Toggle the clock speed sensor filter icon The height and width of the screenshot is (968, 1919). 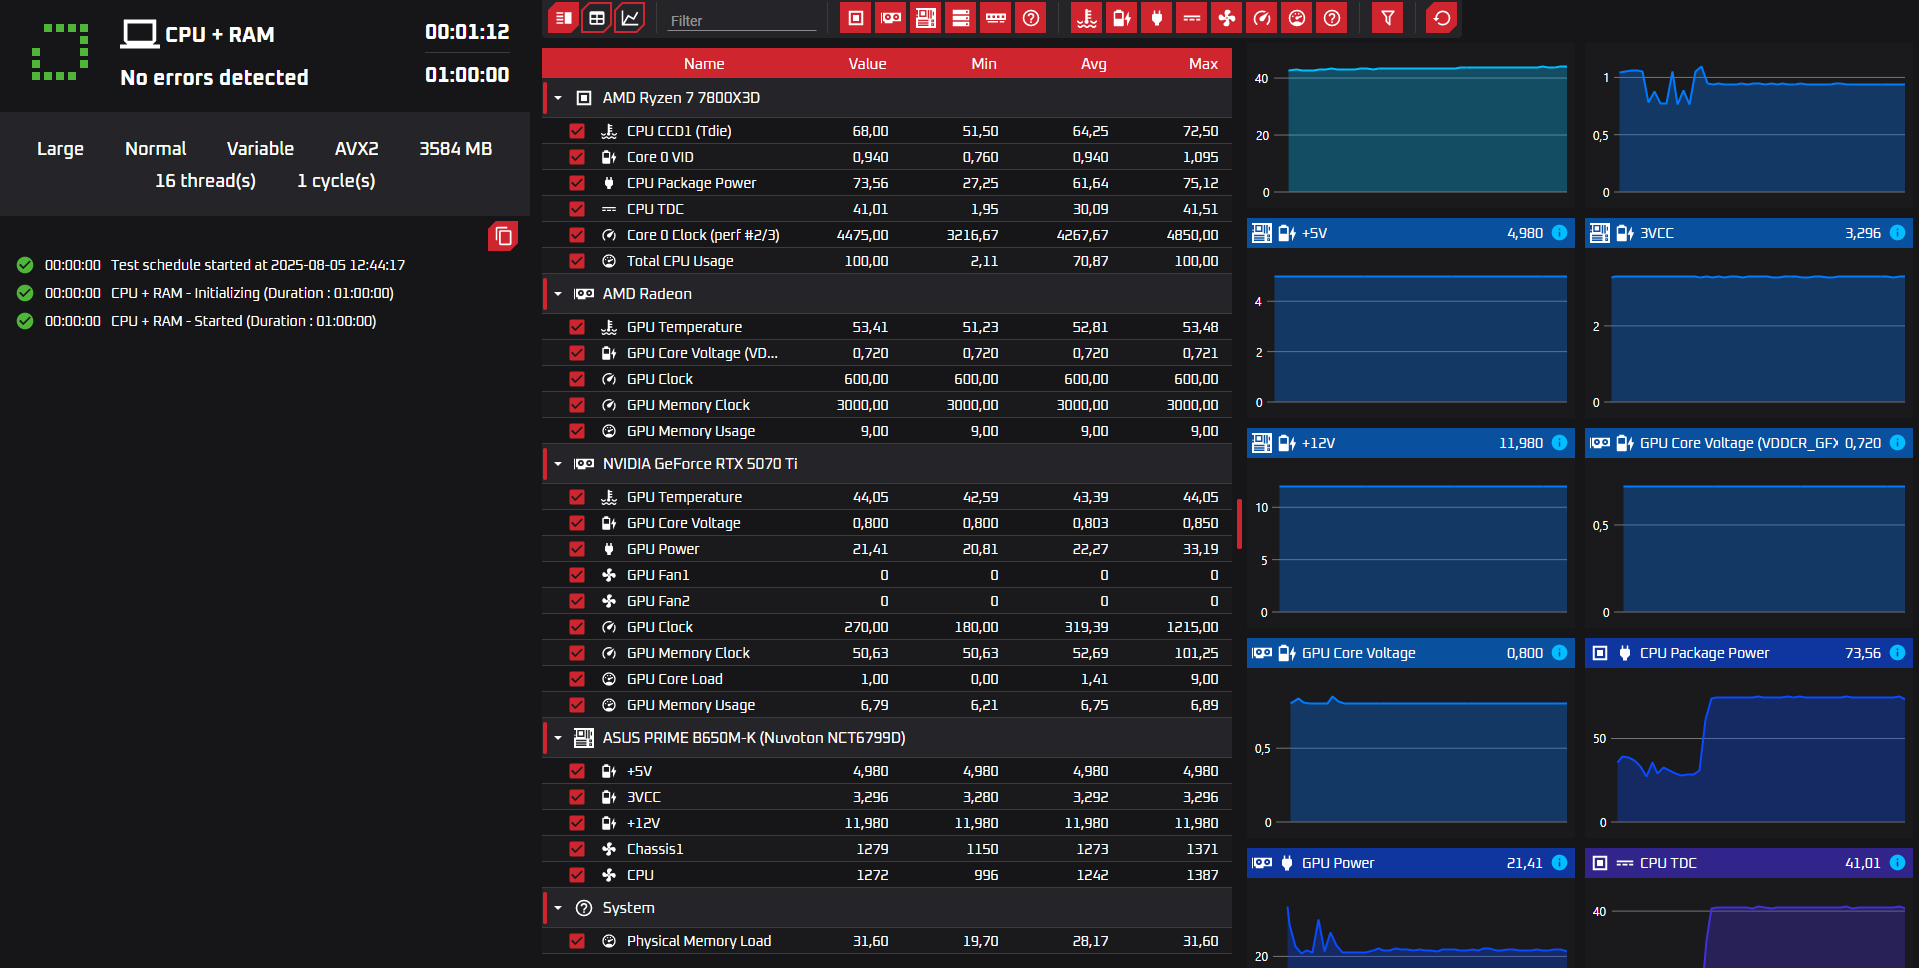[x=1262, y=18]
